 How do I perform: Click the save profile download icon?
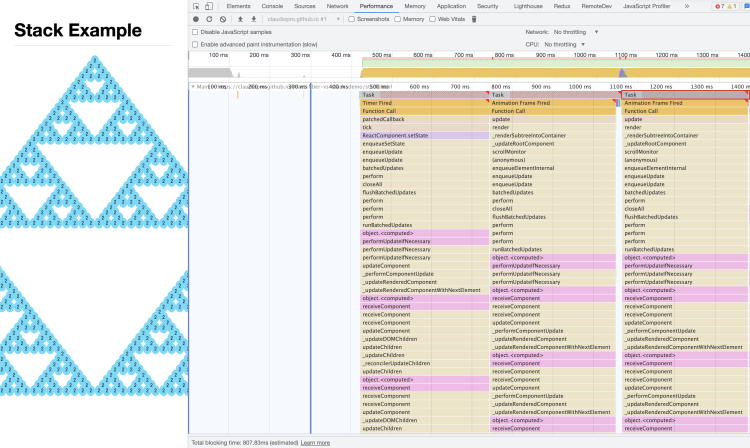pyautogui.click(x=254, y=19)
